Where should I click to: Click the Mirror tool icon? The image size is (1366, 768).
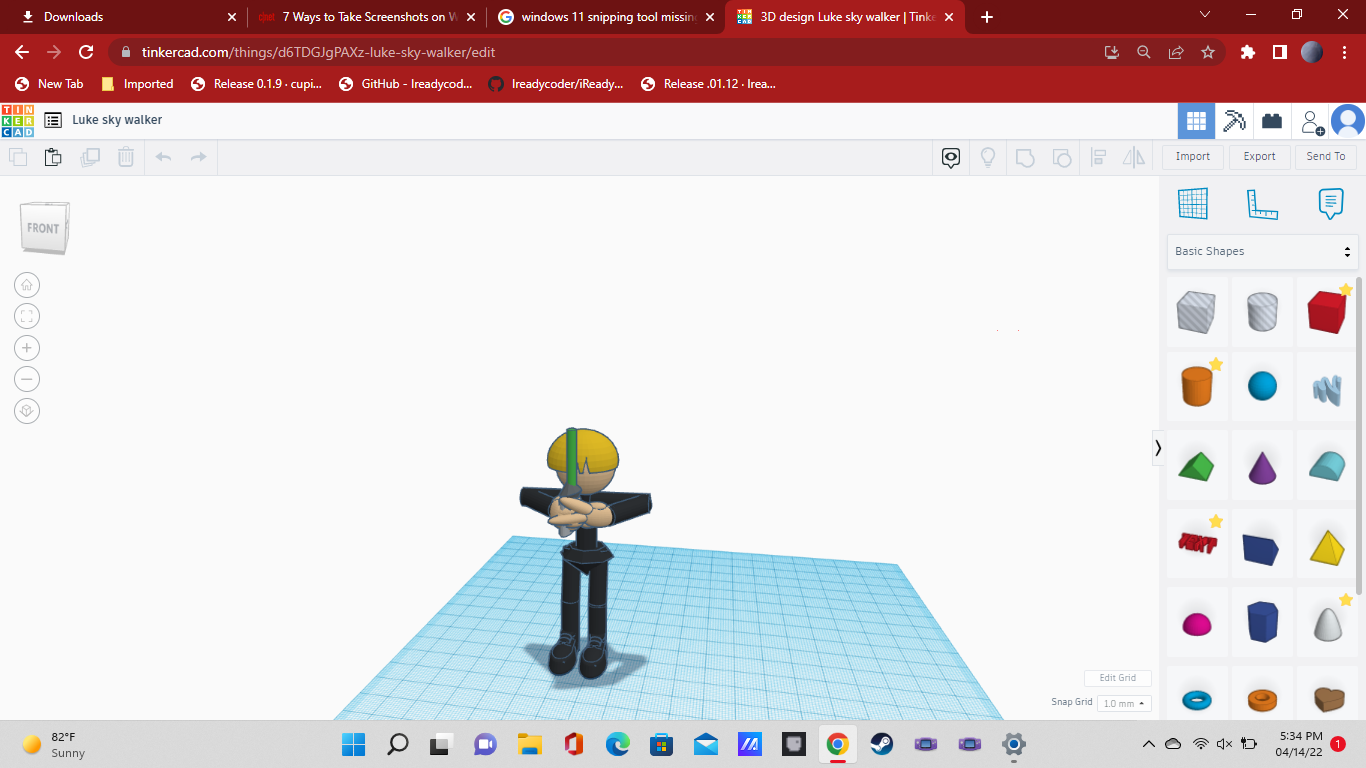1134,157
